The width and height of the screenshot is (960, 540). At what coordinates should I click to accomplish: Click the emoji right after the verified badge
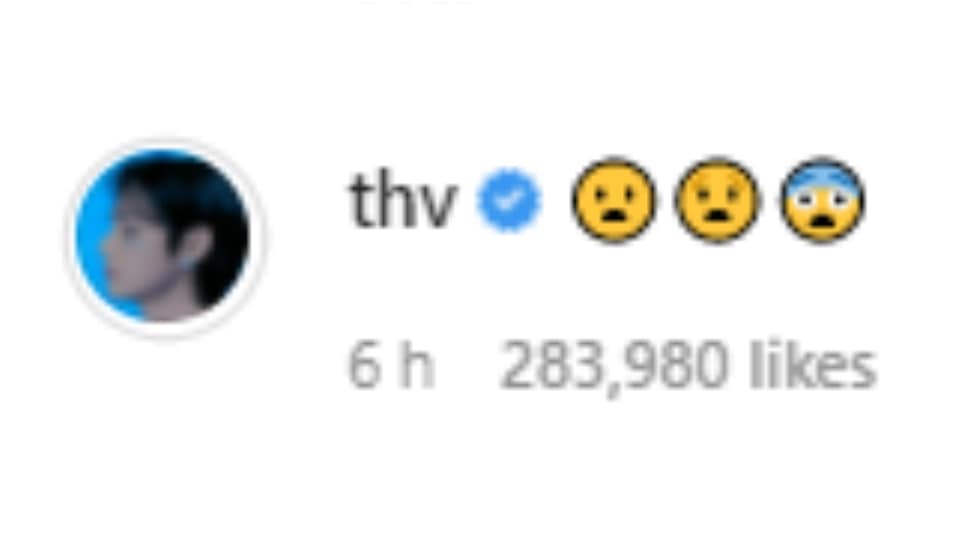(x=613, y=200)
